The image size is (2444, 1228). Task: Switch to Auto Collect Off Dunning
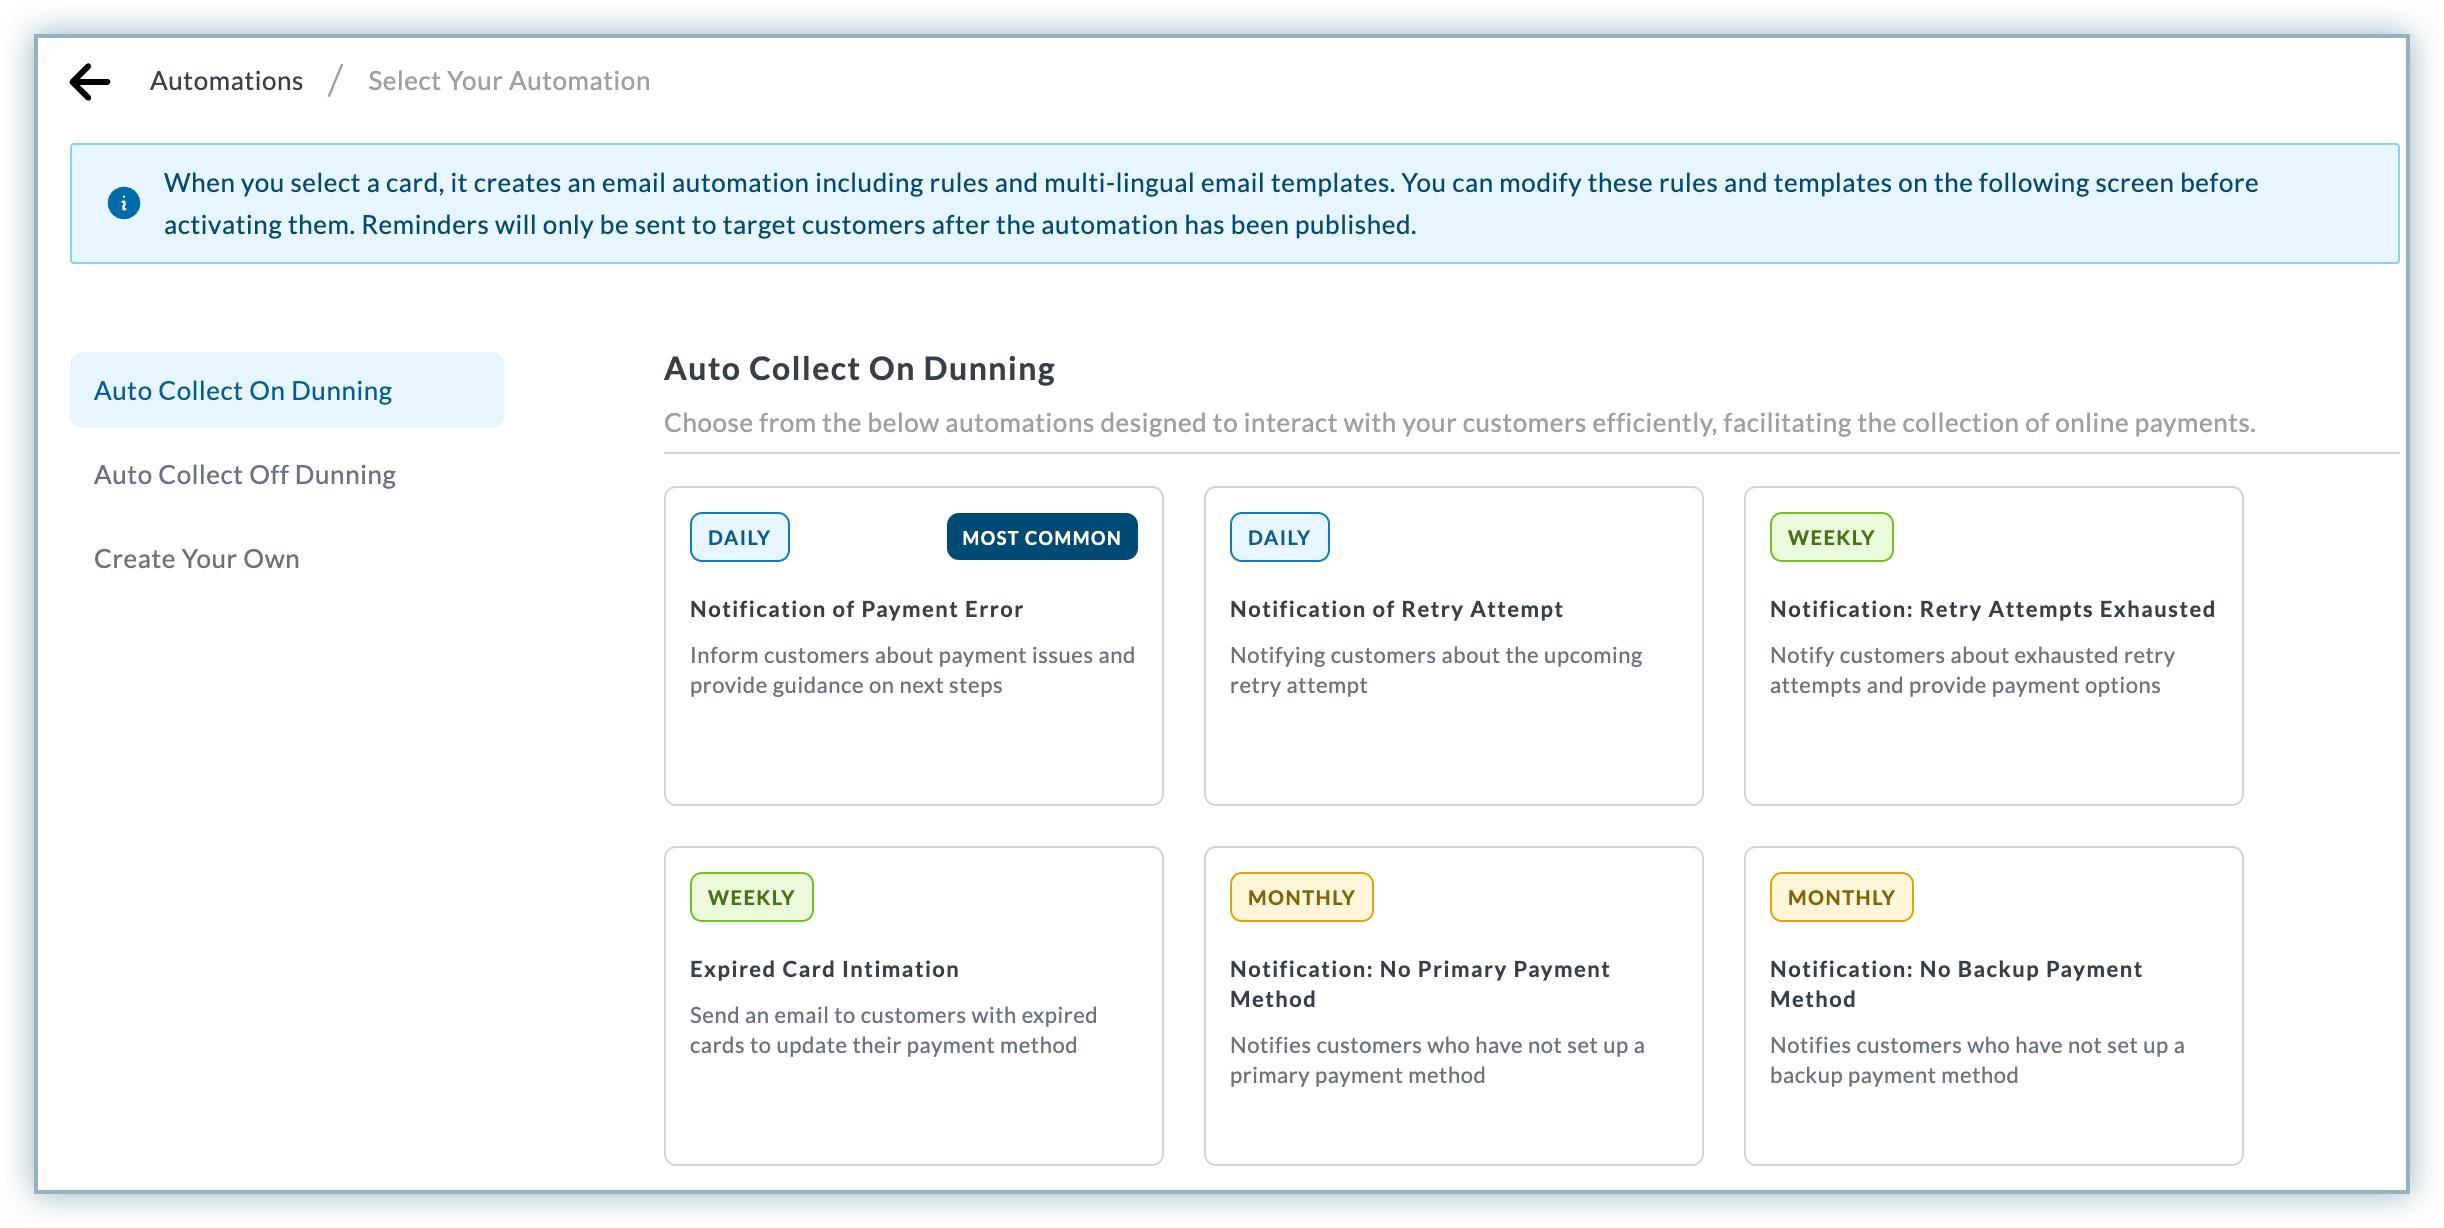tap(244, 475)
